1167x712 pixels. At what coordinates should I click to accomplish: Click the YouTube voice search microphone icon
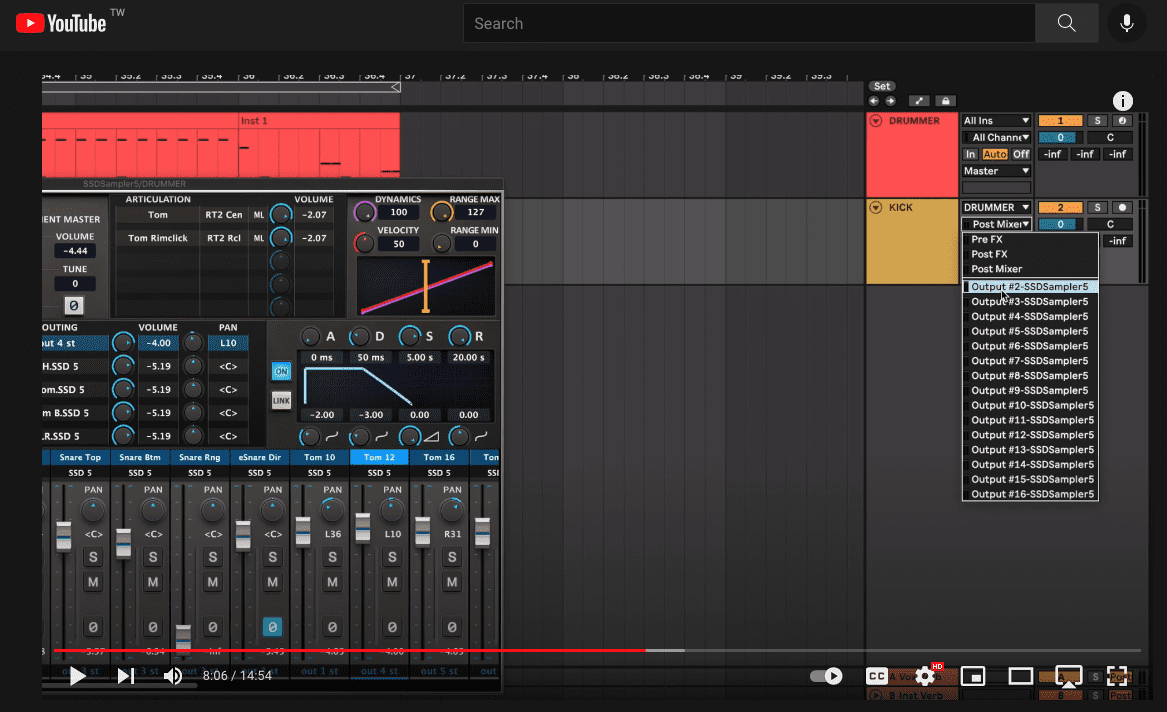(x=1127, y=23)
